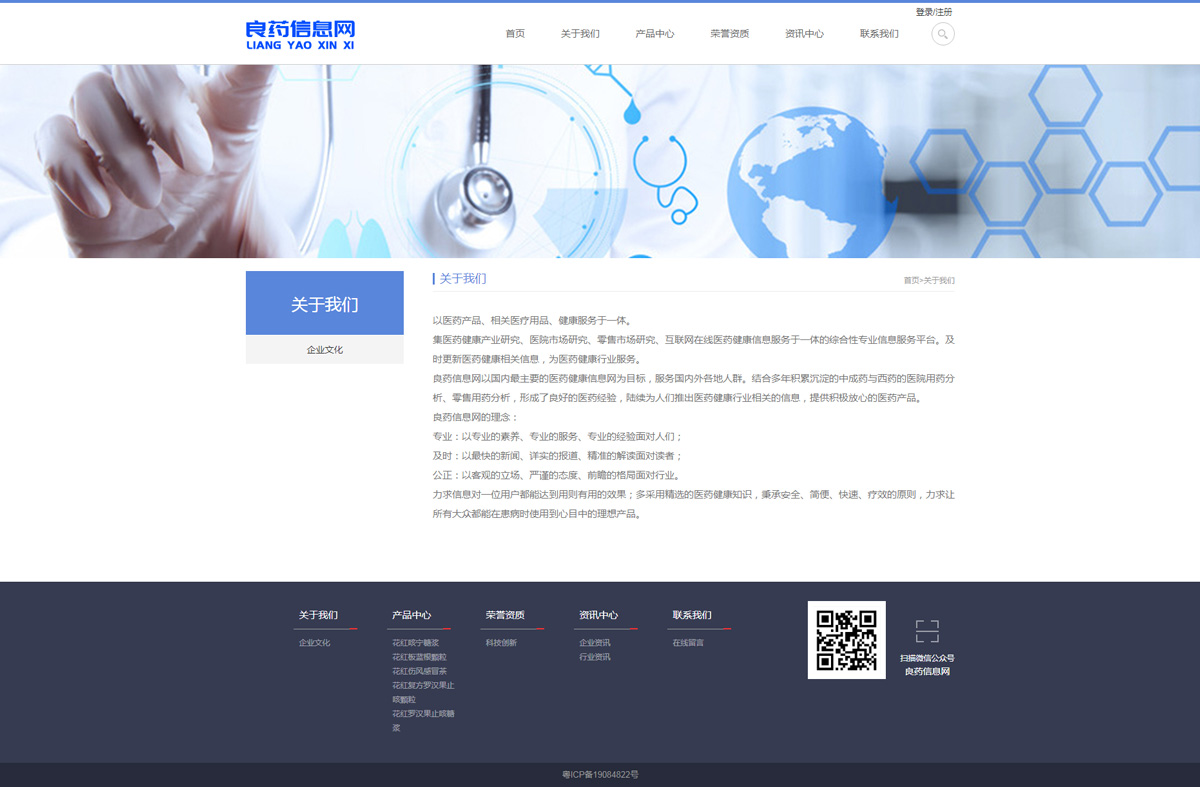This screenshot has width=1200, height=787.
Task: Open 花红板蓝根颗粒 link in footer
Action: click(x=419, y=657)
